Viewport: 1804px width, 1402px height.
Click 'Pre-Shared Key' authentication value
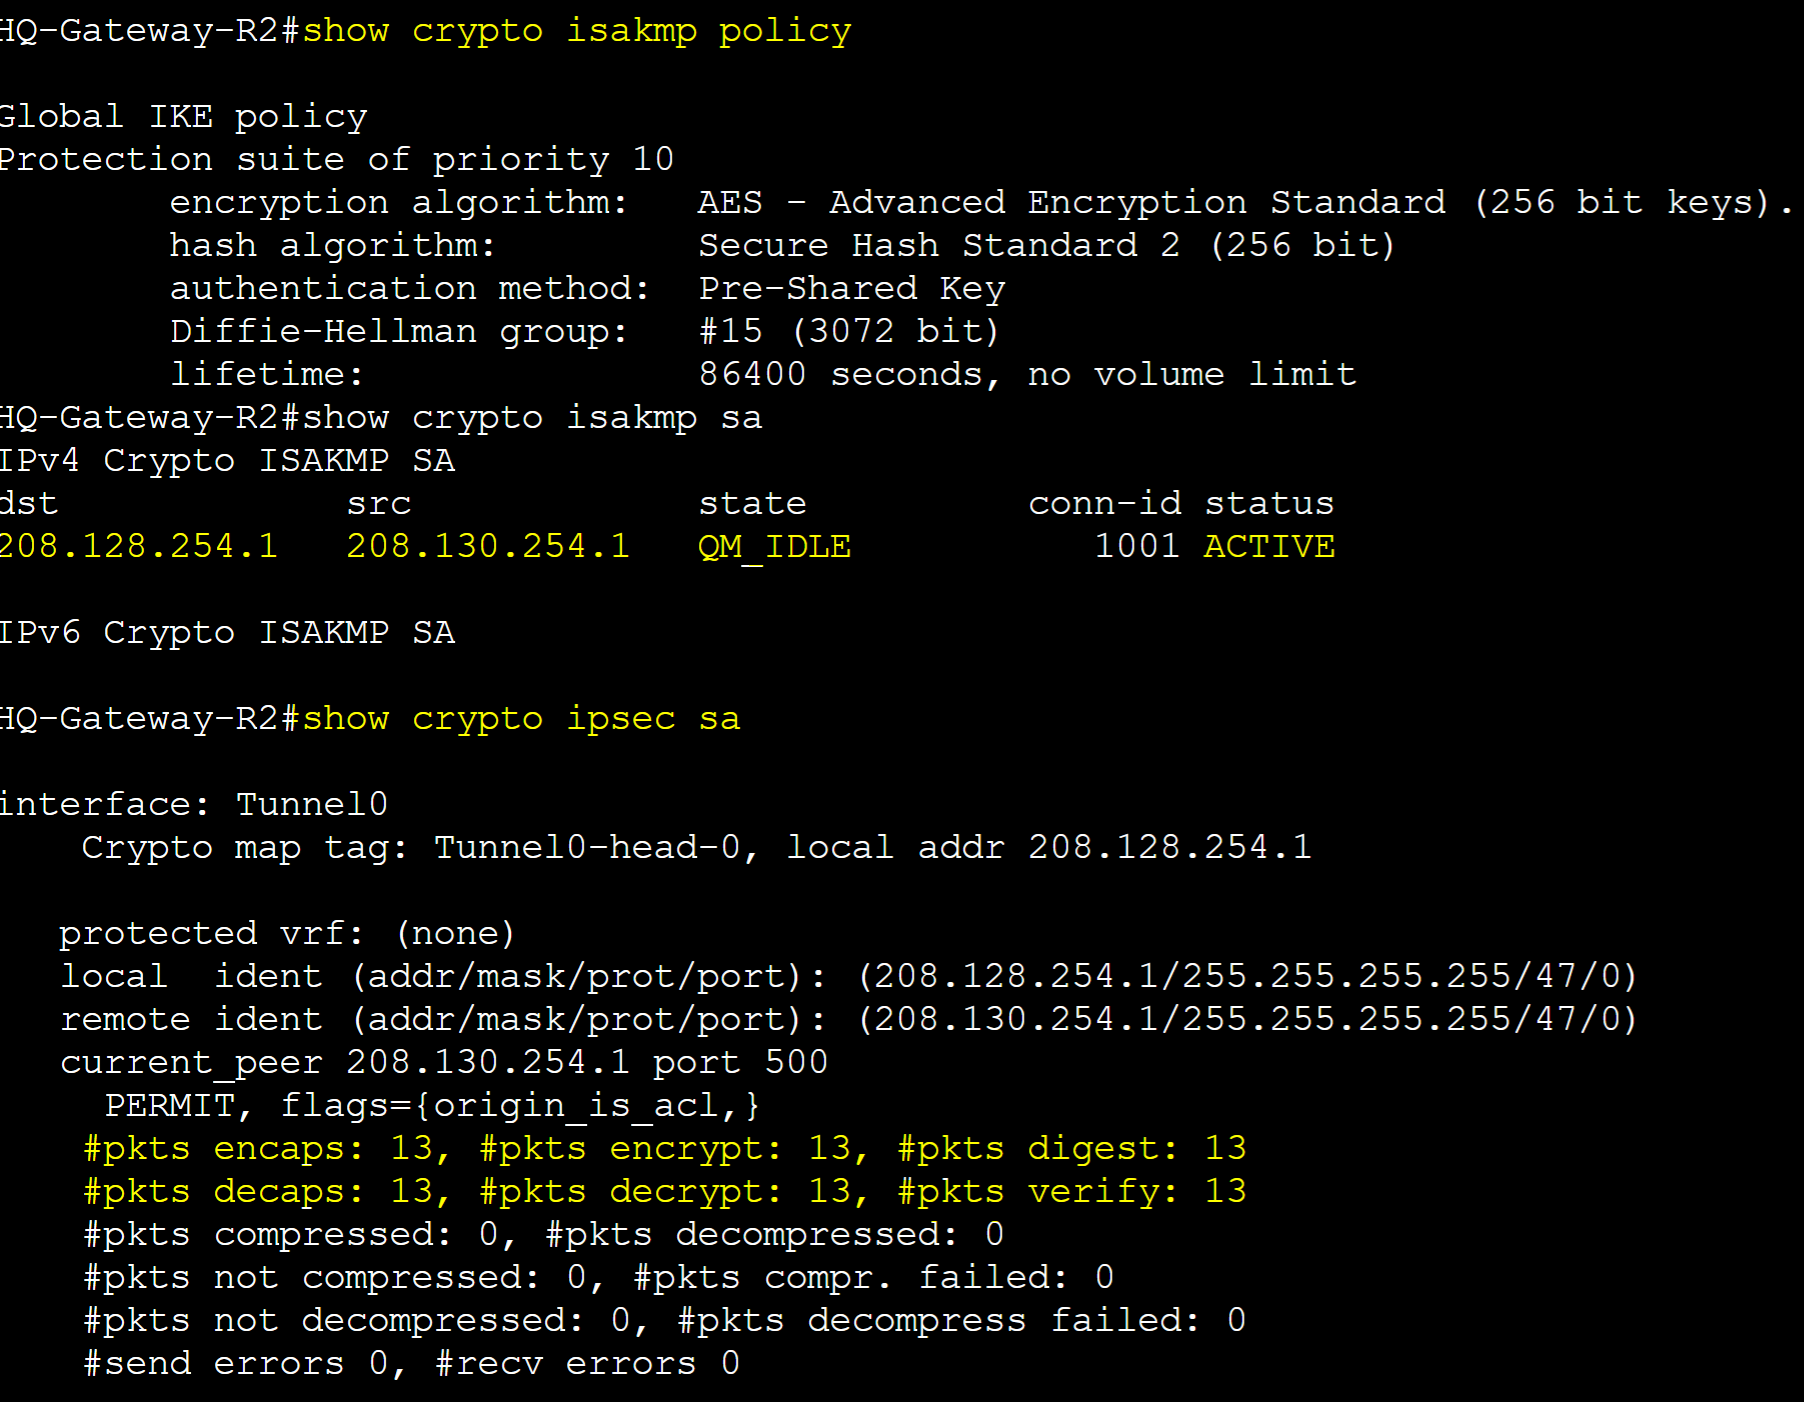pos(852,289)
